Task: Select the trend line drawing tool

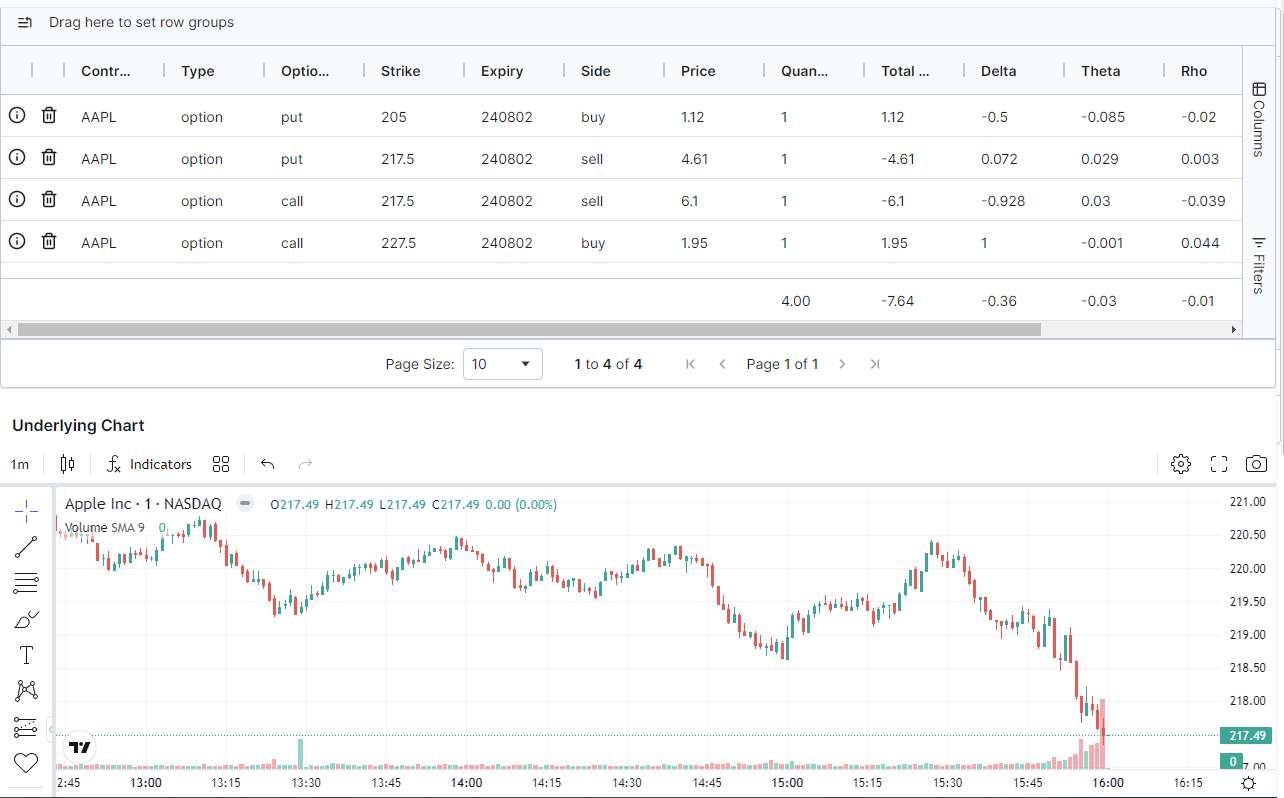Action: point(26,547)
